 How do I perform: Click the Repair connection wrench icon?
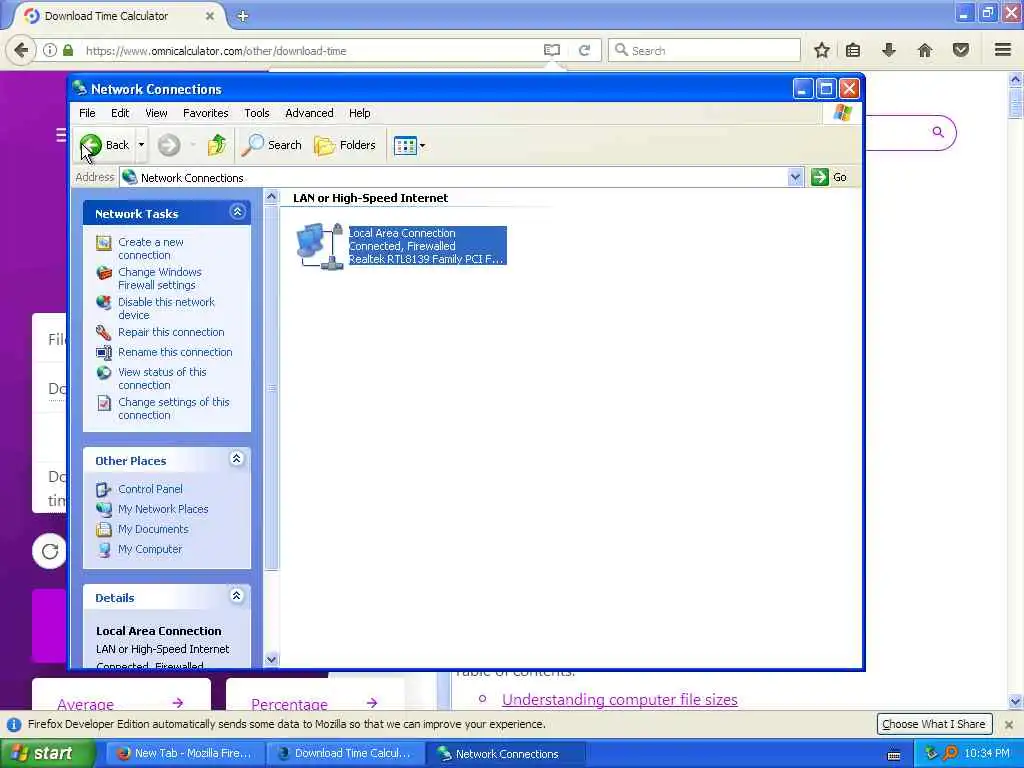[x=104, y=332]
